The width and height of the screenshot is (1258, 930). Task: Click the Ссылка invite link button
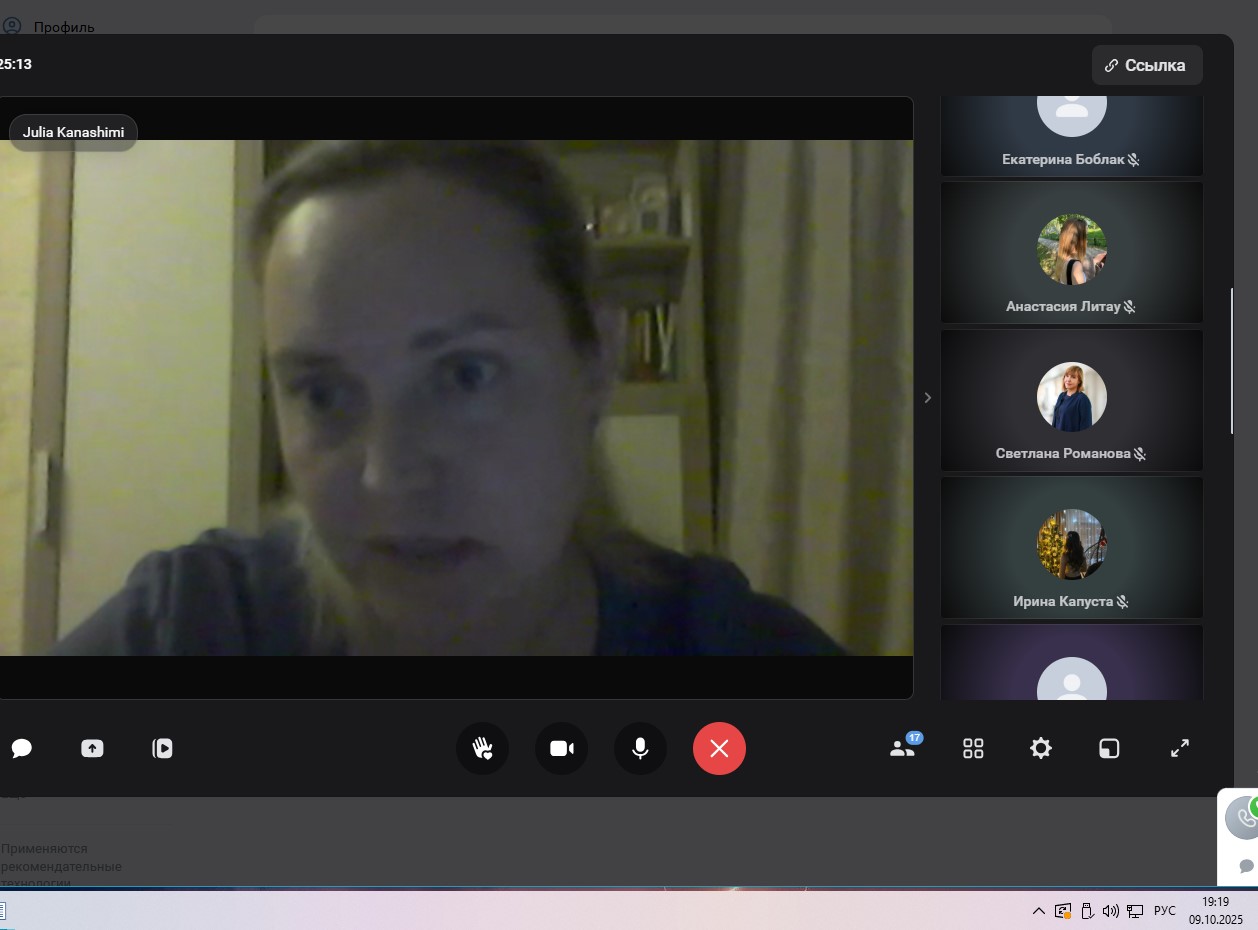(x=1146, y=65)
